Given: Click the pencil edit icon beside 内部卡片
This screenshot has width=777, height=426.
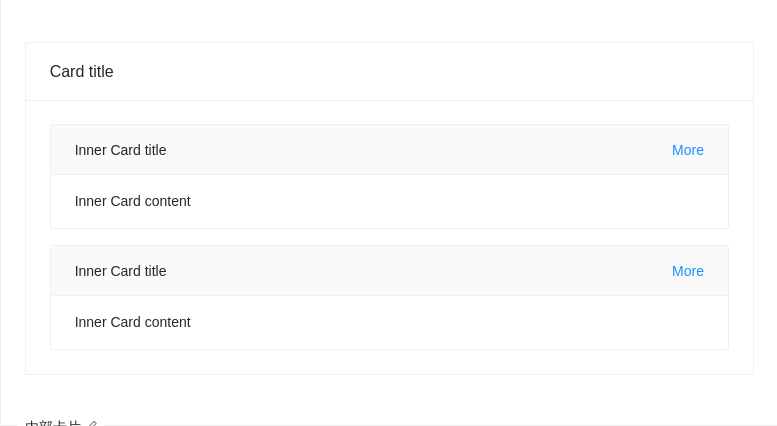Looking at the screenshot, I should click(91, 423).
